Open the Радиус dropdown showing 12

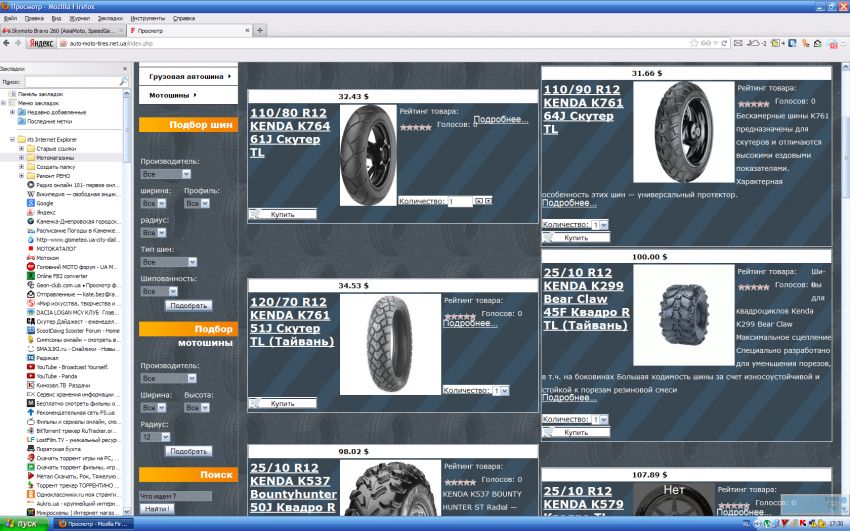[155, 437]
